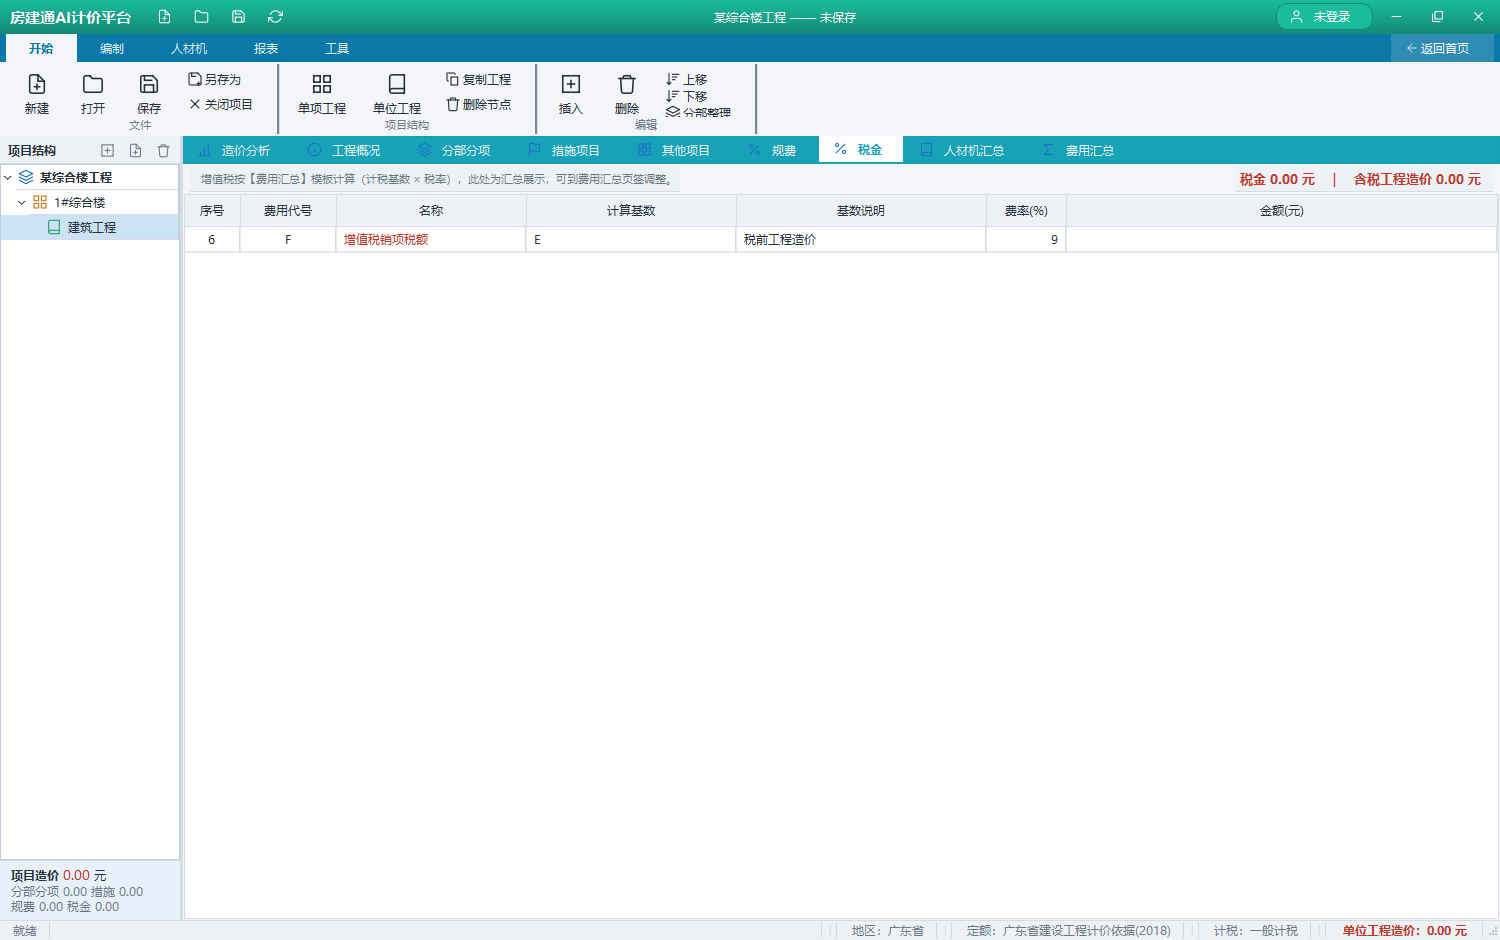Move item up with 上移
The image size is (1500, 940).
687,79
